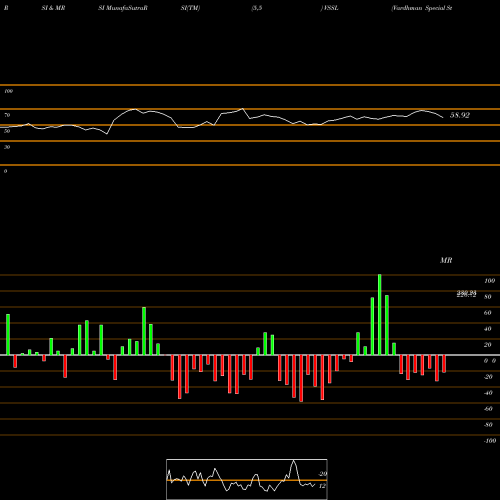The width and height of the screenshot is (500, 500).
Task: Click the 12 label in the mini chart
Action: coord(322,486)
